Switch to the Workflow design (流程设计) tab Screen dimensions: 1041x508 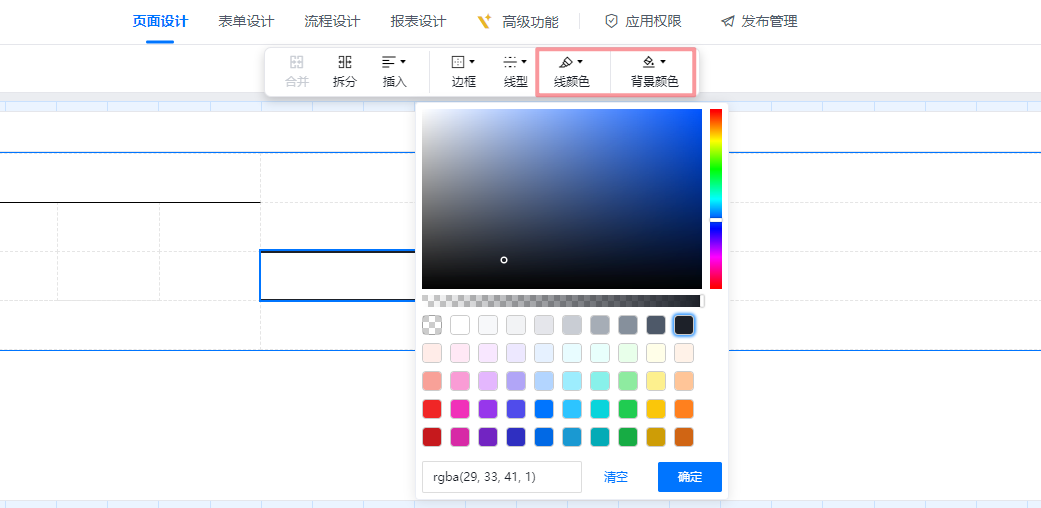click(x=332, y=21)
